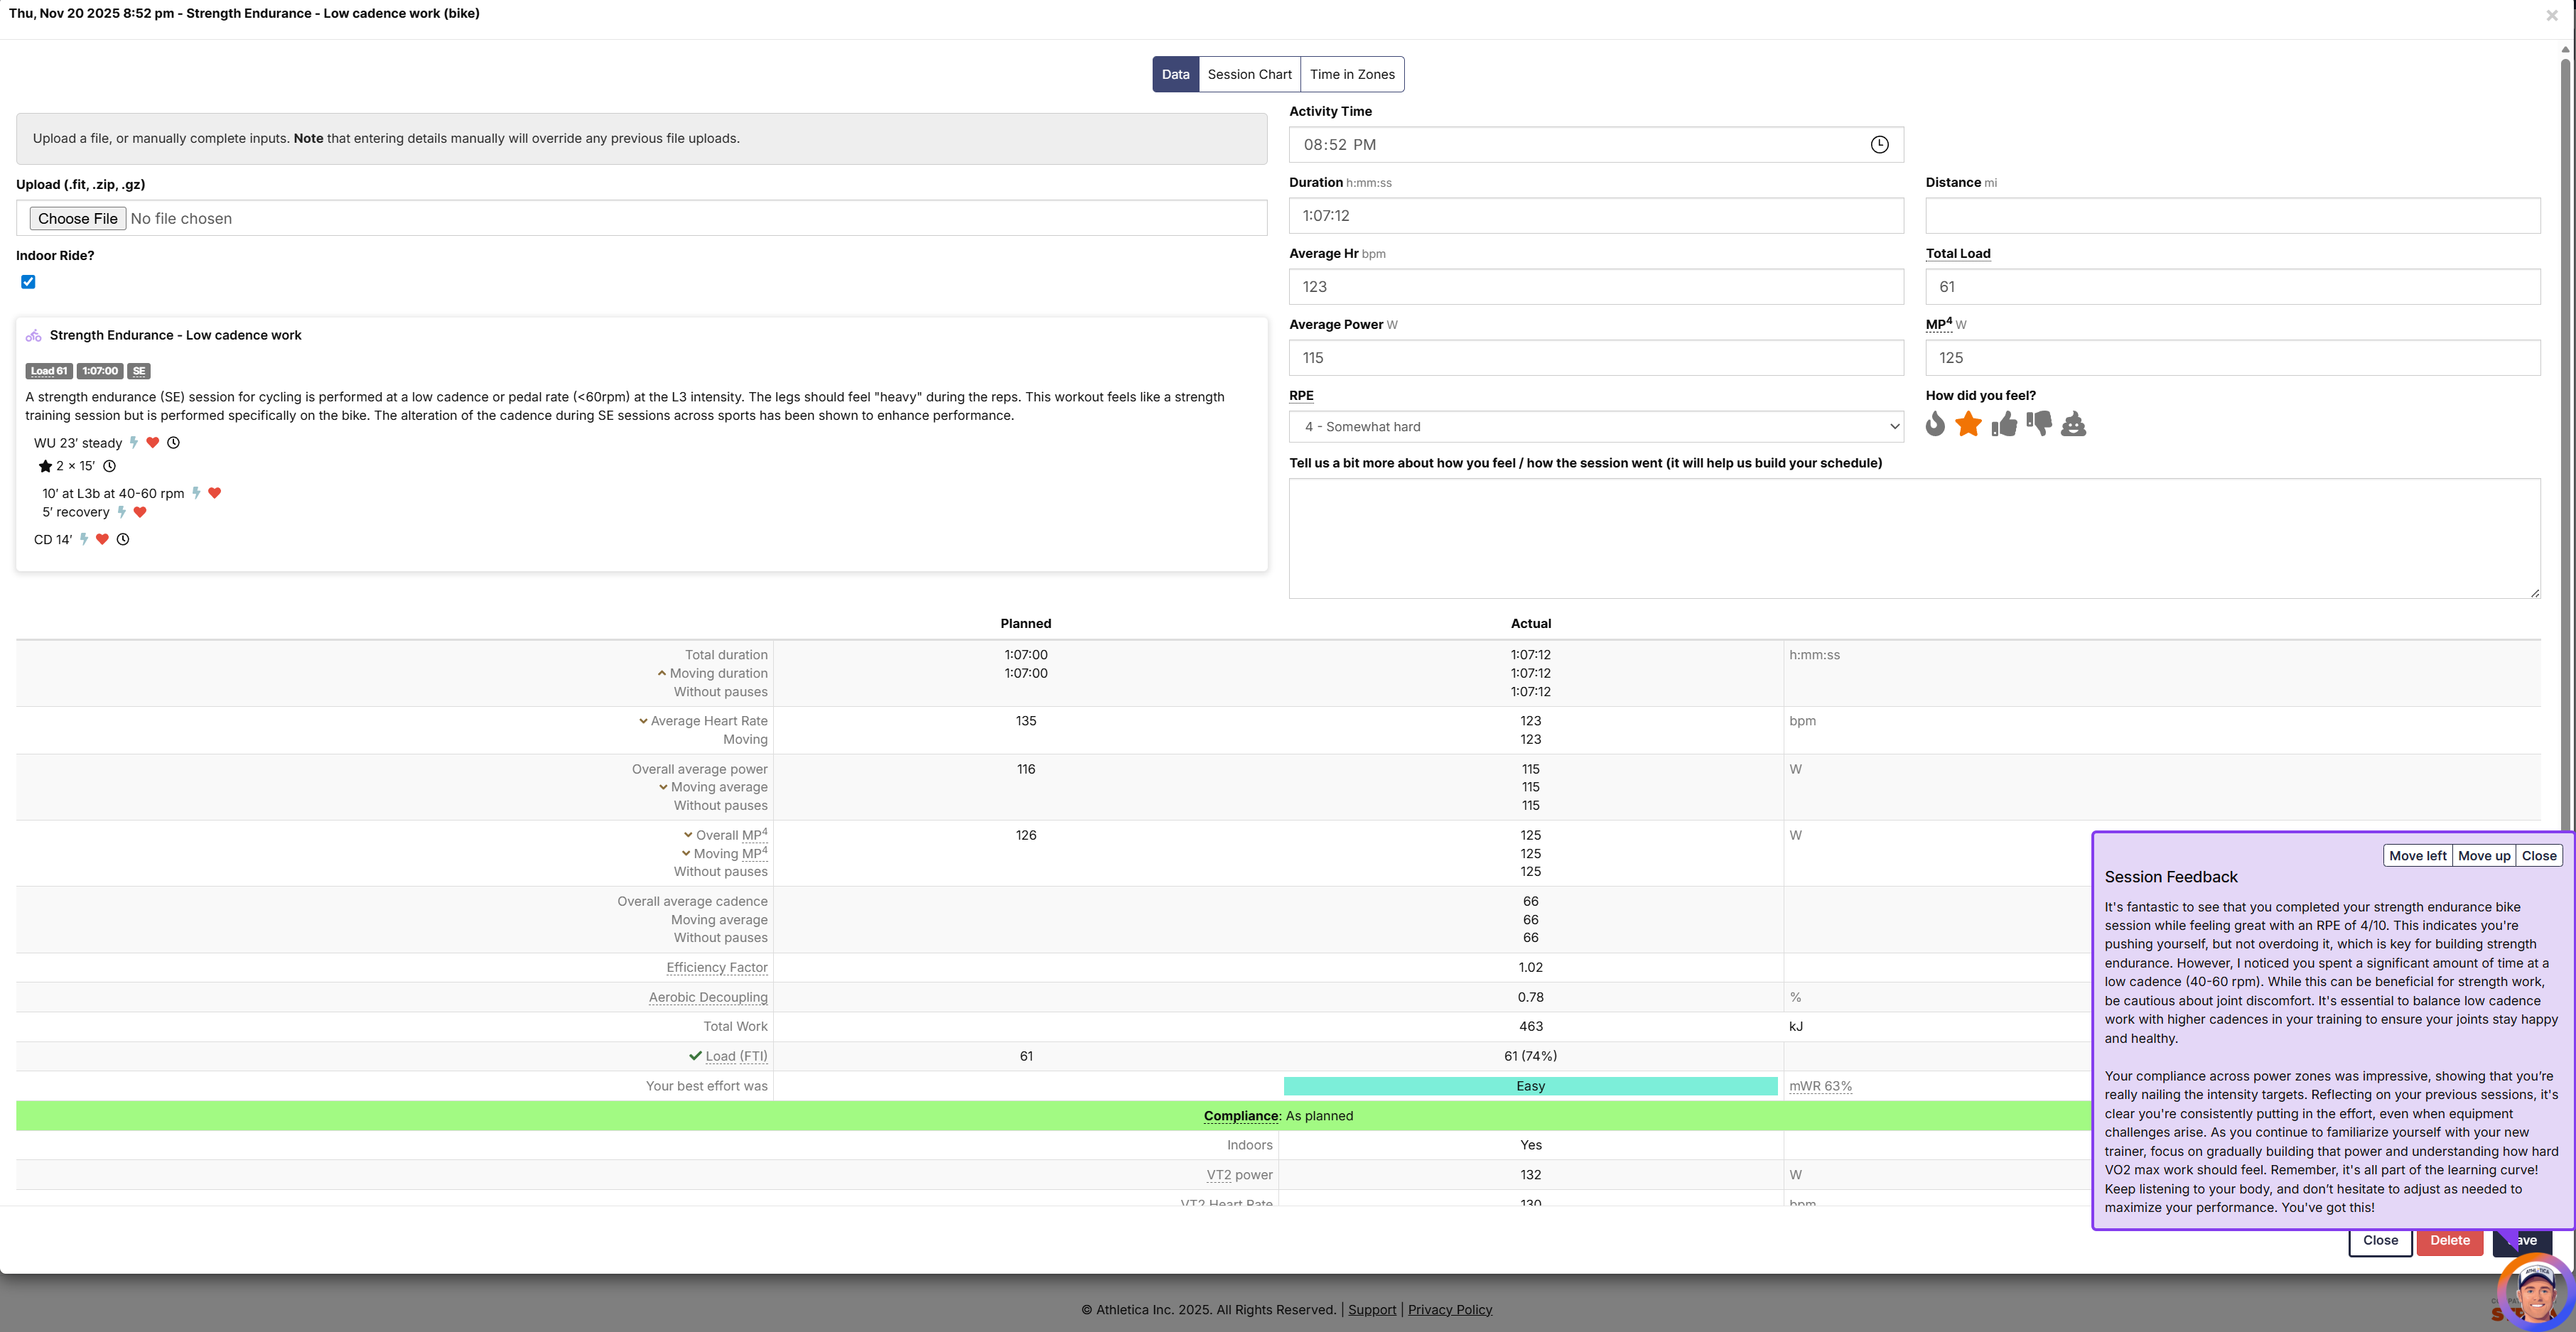Select the star feeling rating icon
Screen dimensions: 2576x1332
(x=1968, y=424)
